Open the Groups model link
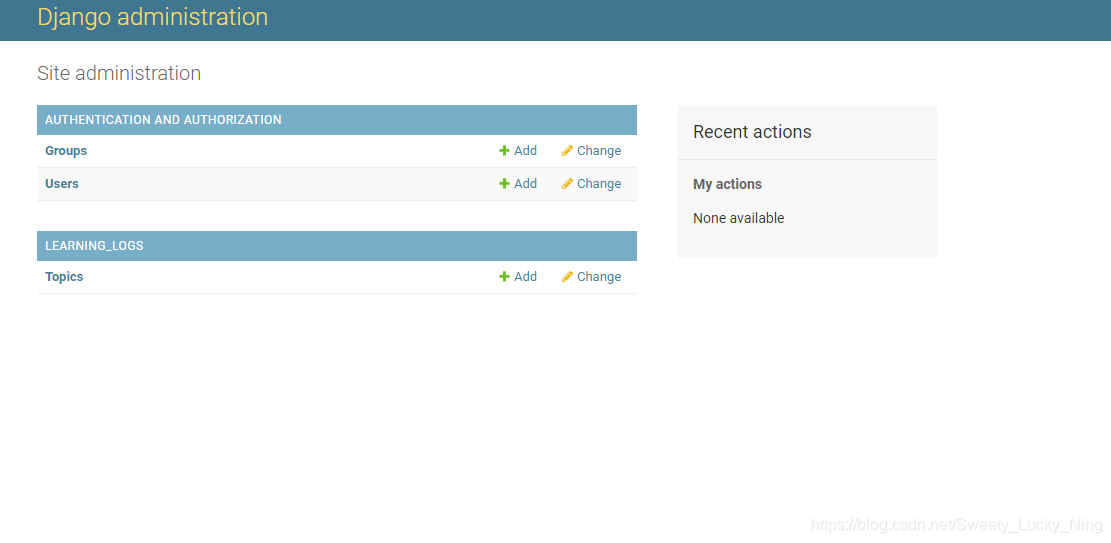The image size is (1111, 543). coord(66,151)
